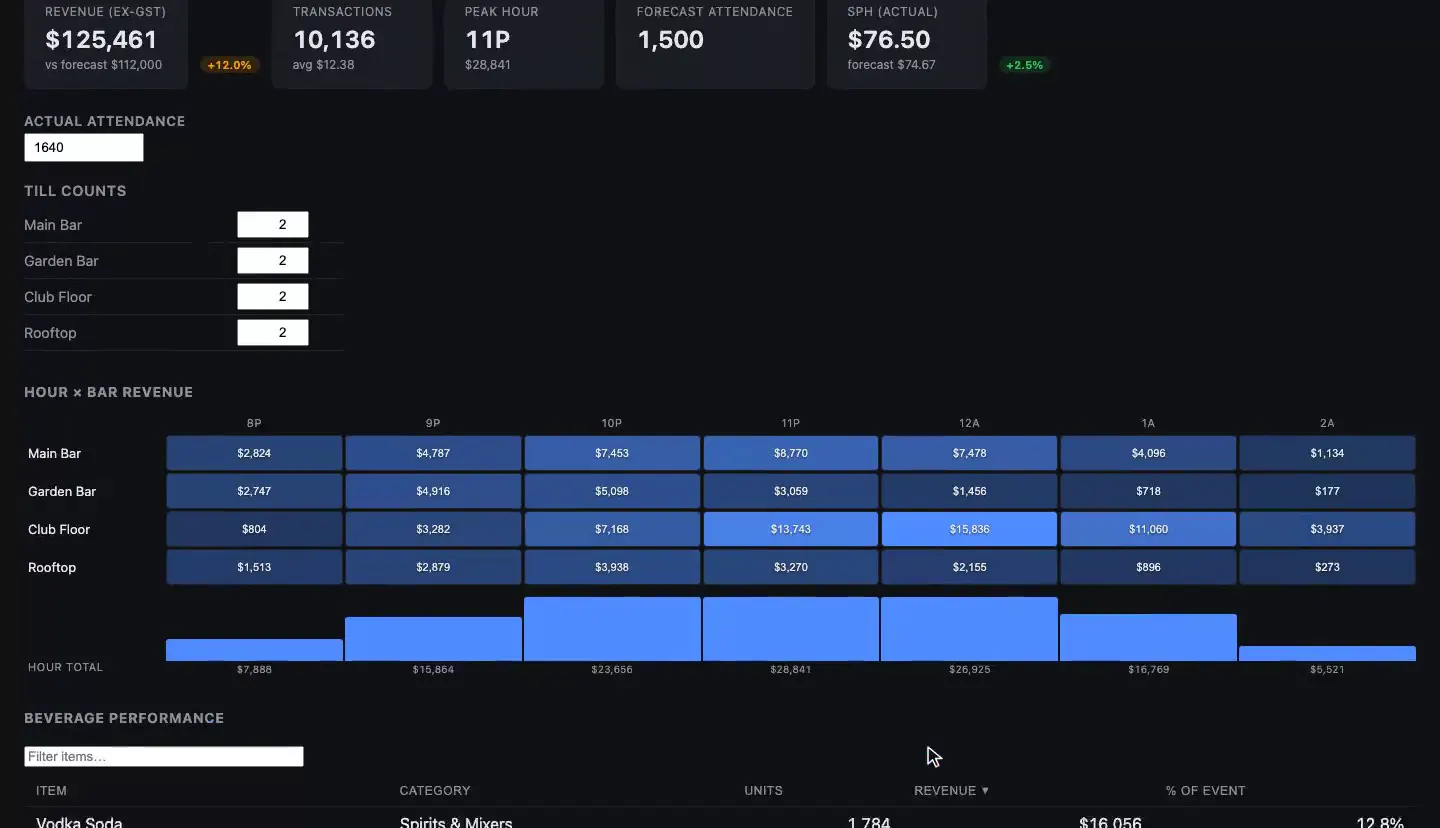Sort table by the Units column header
The width and height of the screenshot is (1440, 828).
pos(763,791)
